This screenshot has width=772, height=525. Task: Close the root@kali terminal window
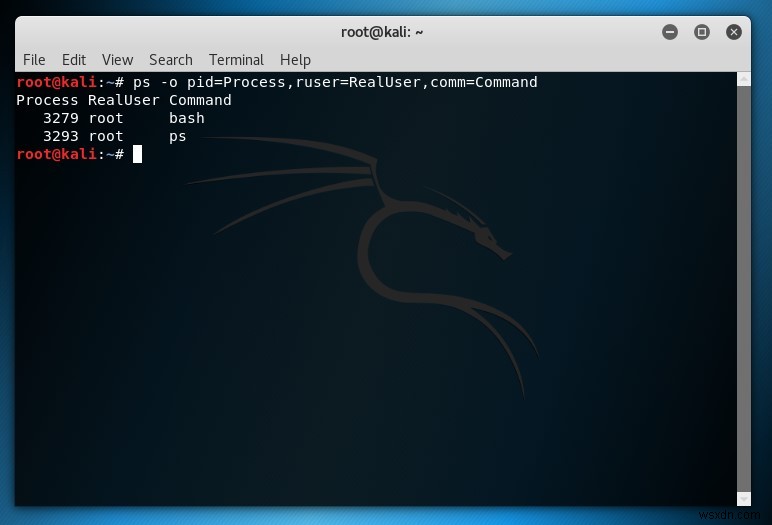click(734, 33)
